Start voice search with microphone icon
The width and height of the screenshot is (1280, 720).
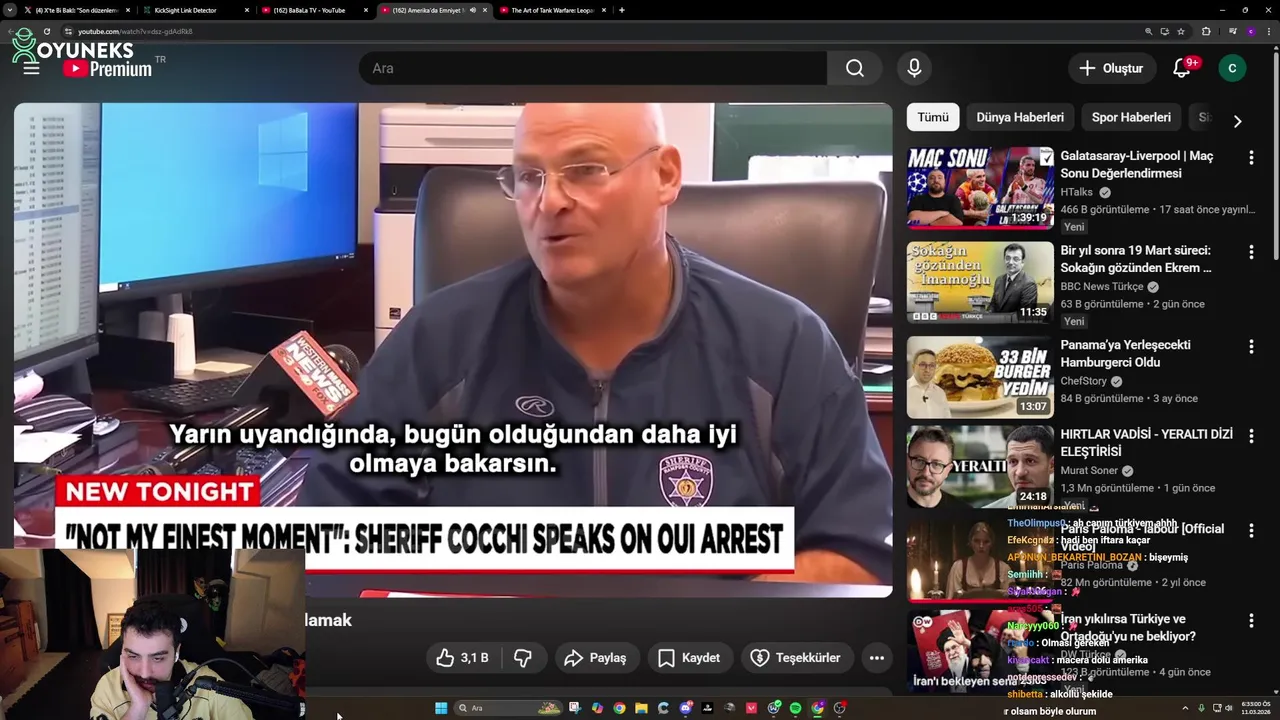914,68
